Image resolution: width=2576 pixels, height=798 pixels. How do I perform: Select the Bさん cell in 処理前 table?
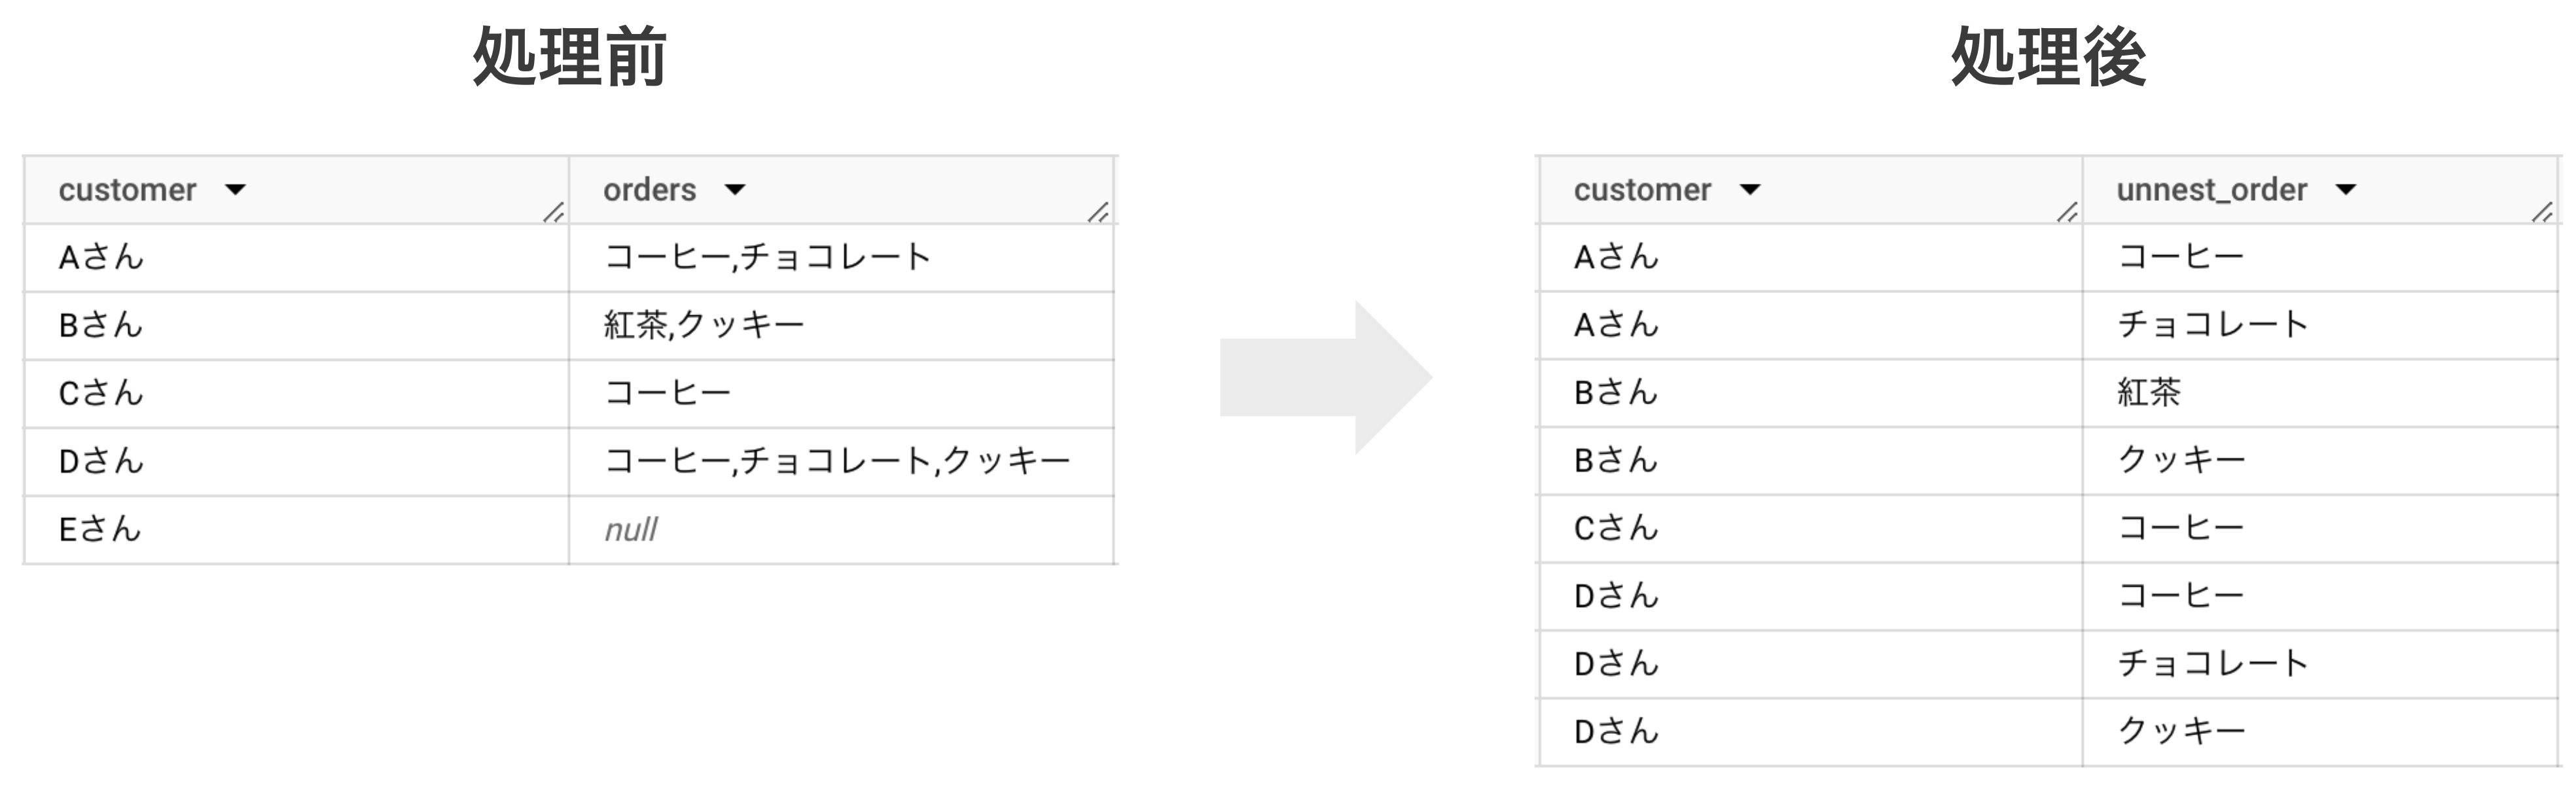pos(101,325)
